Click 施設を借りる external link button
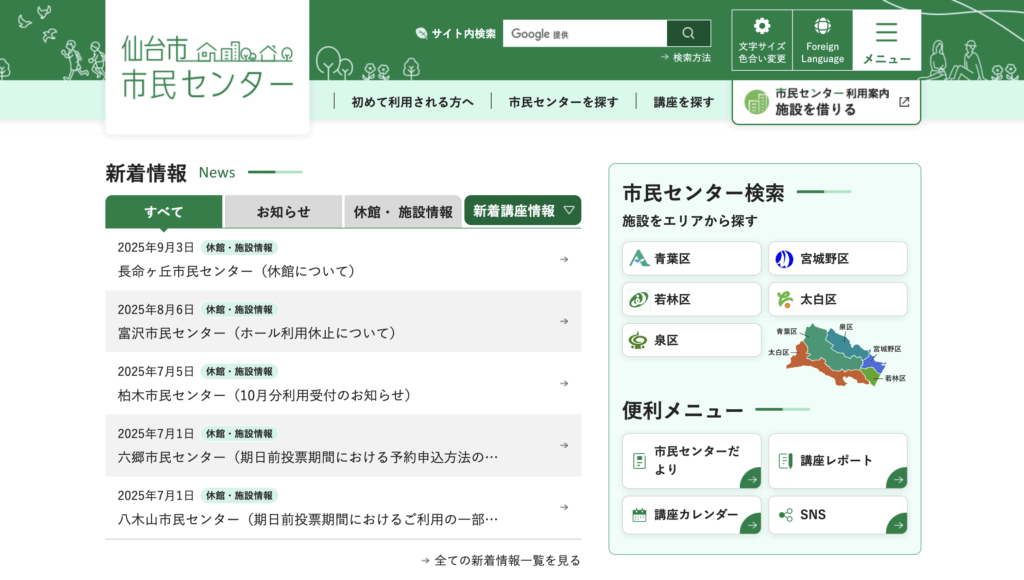This screenshot has height=580, width=1024. 826,102
